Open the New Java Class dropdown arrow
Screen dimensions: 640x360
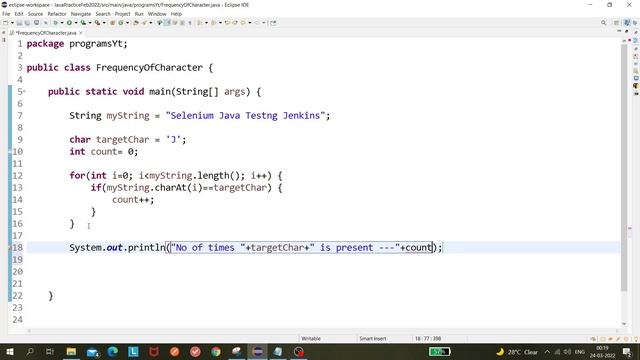point(127,23)
